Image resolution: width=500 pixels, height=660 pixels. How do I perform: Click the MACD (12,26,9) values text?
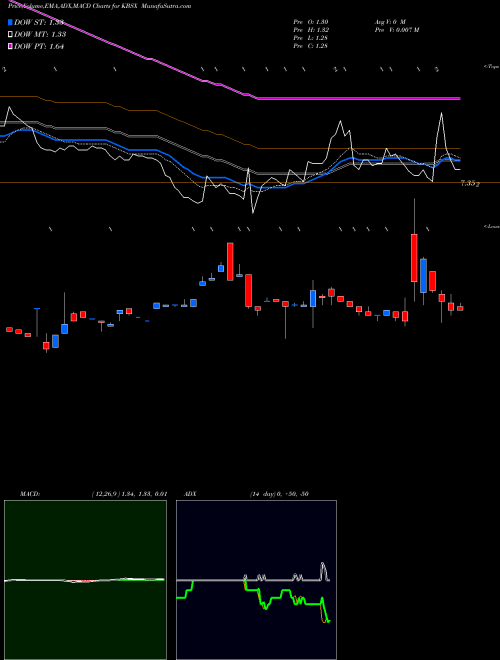(129, 494)
